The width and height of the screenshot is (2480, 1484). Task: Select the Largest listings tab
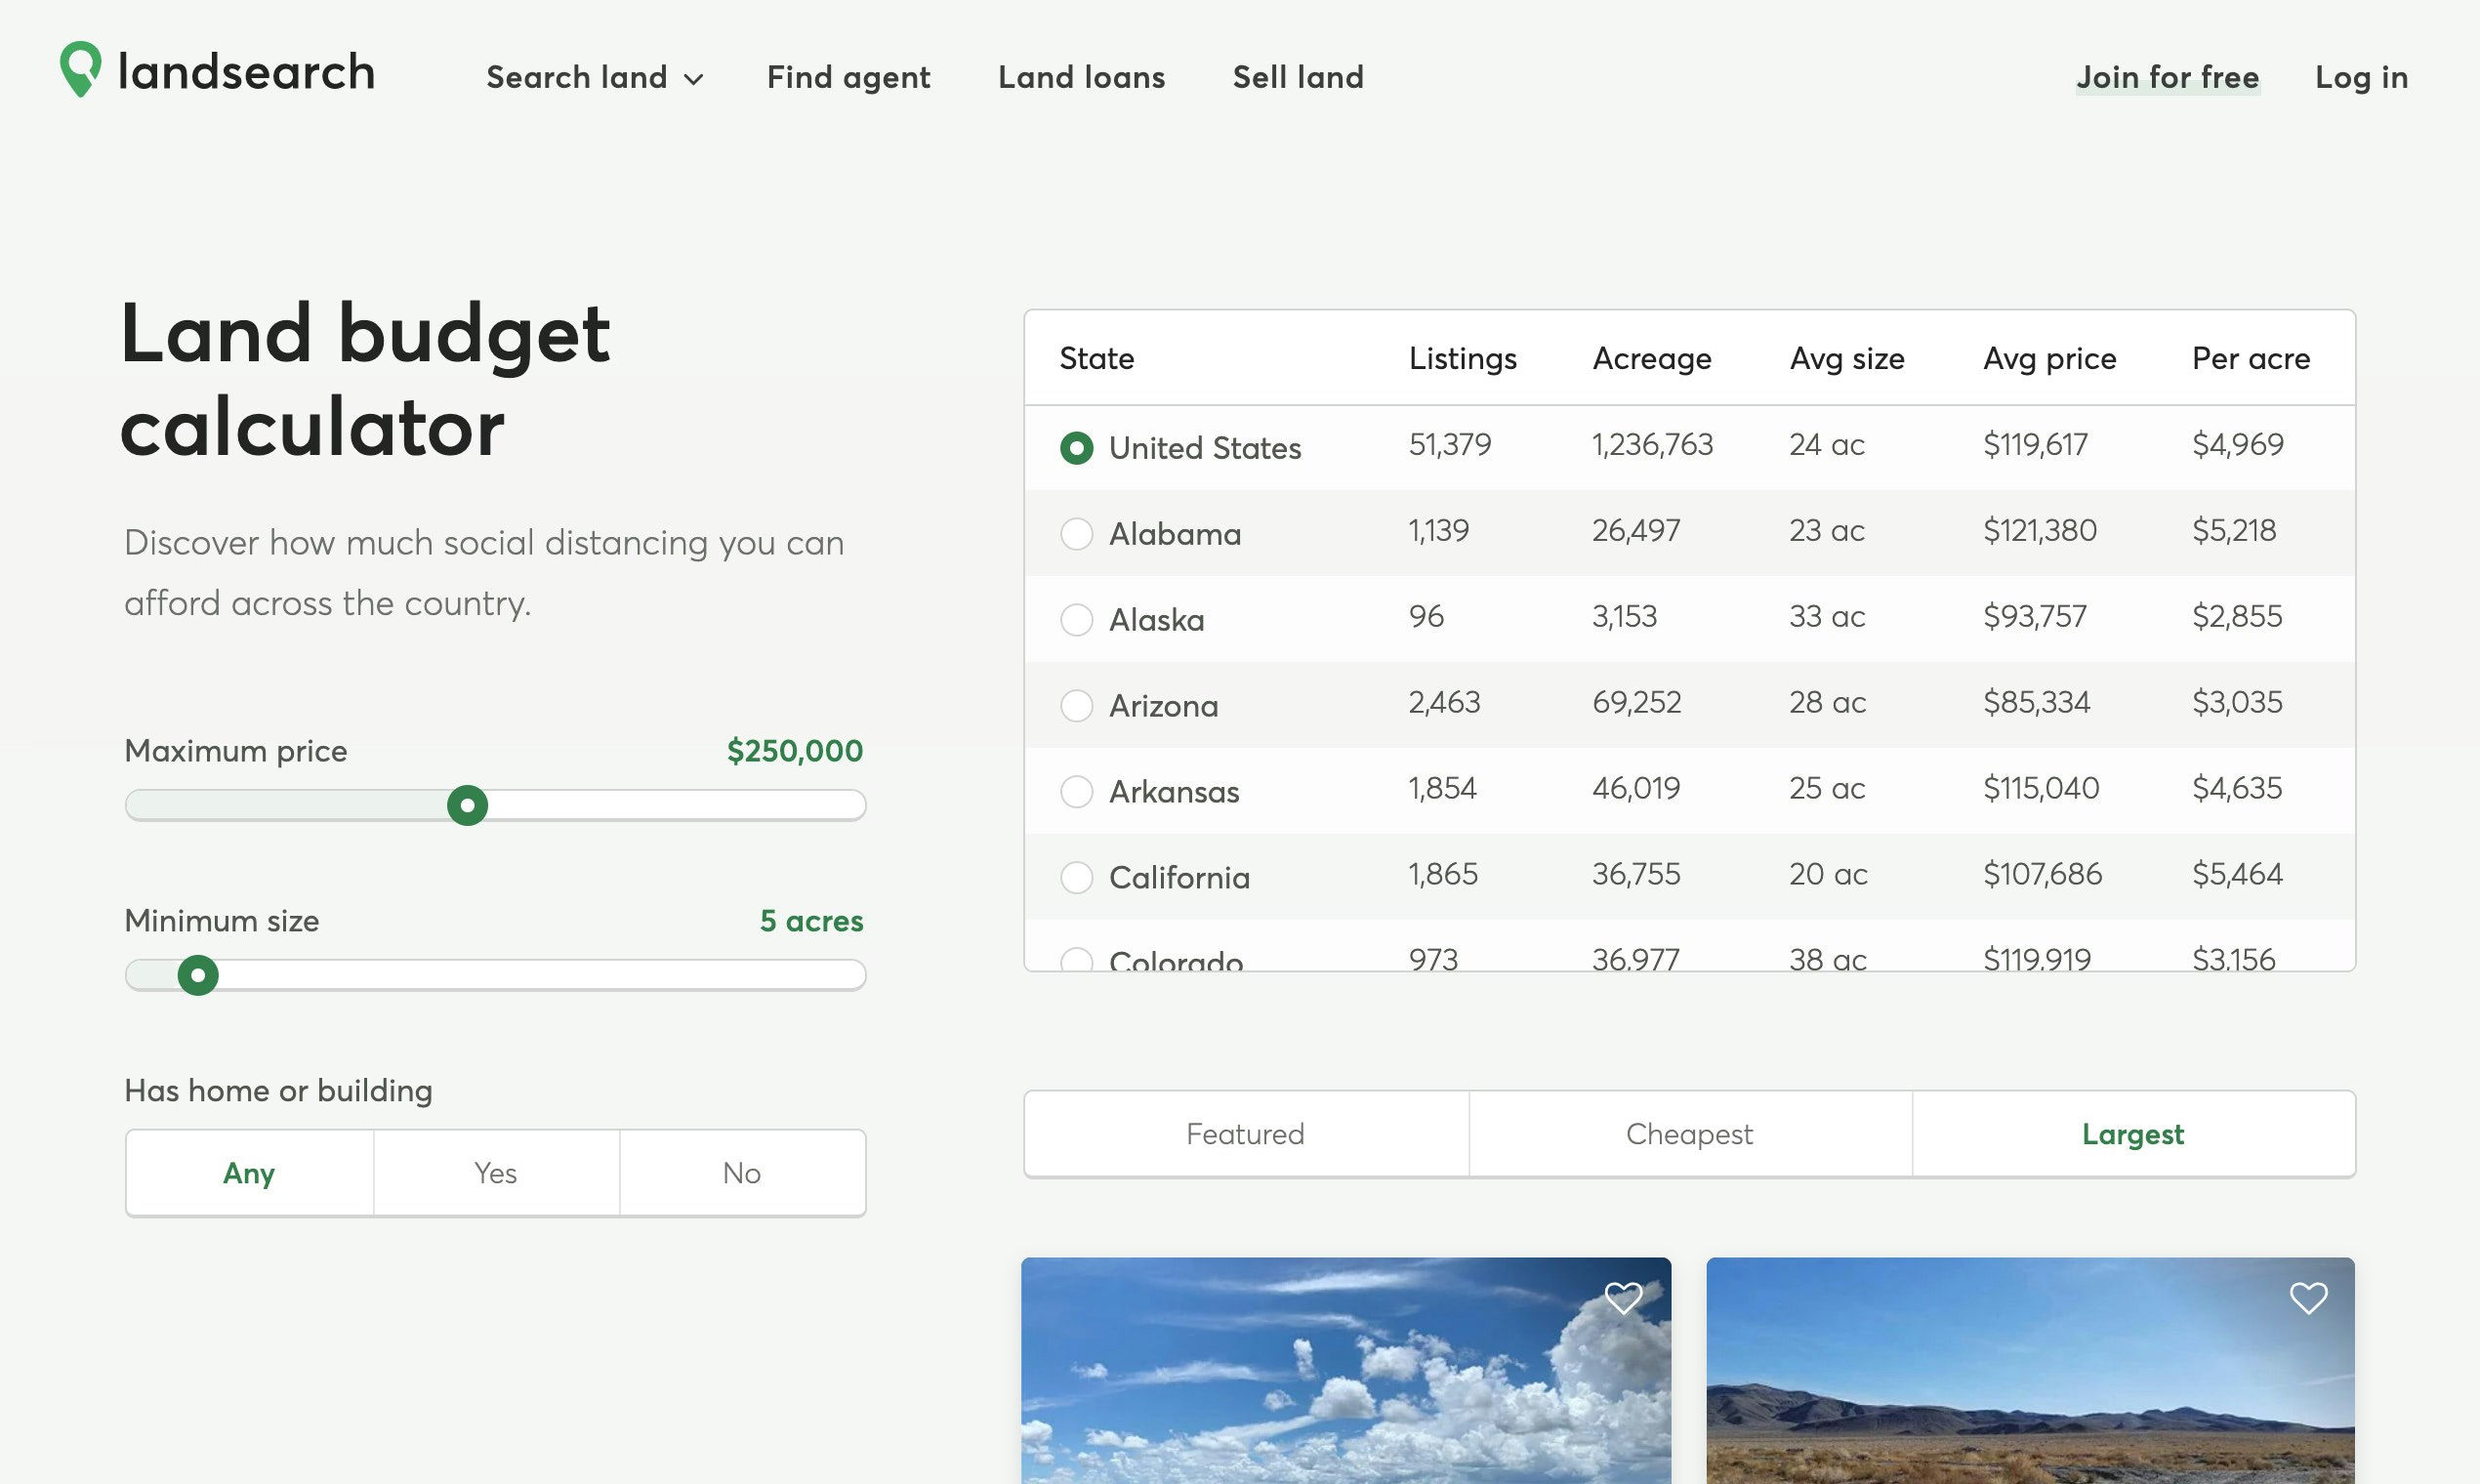[x=2134, y=1133]
